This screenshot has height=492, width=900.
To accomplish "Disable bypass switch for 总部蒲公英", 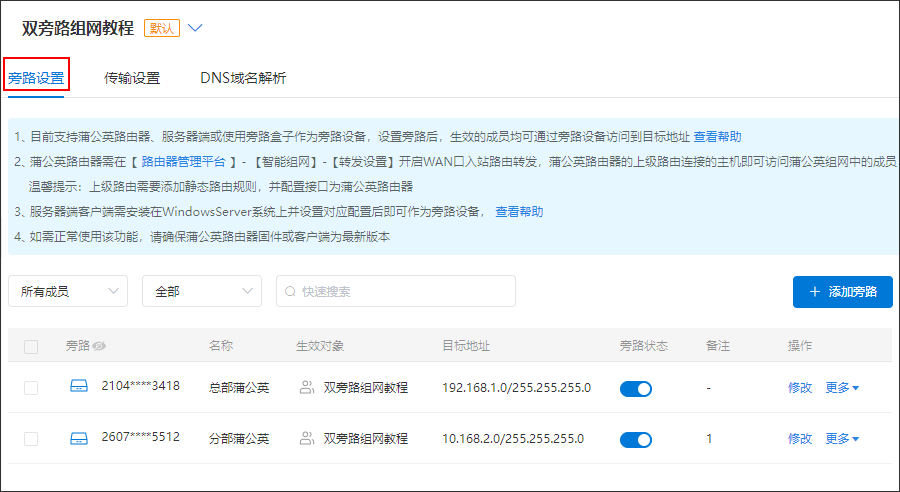I will point(636,389).
